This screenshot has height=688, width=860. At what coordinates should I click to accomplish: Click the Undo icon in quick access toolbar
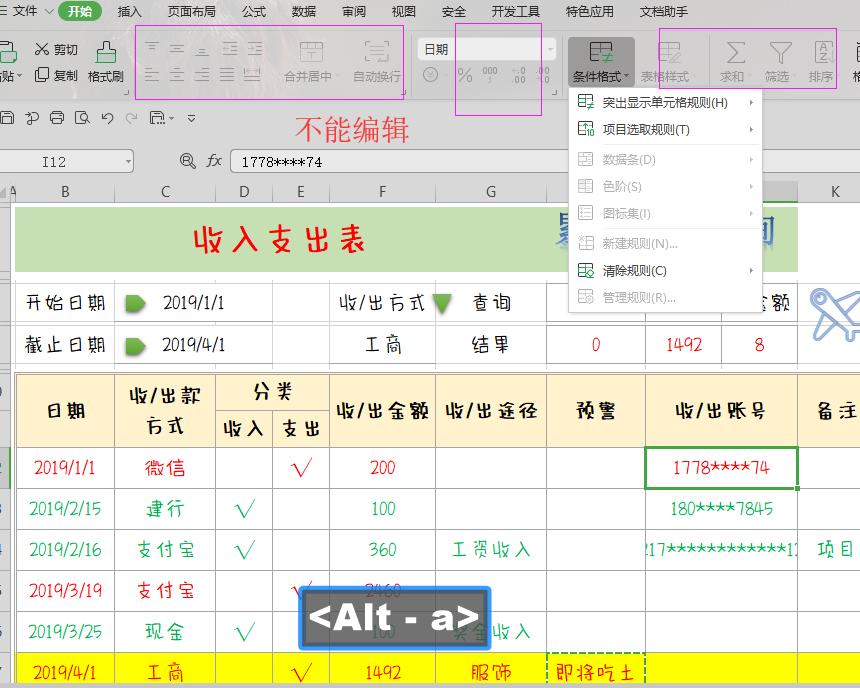pos(105,118)
